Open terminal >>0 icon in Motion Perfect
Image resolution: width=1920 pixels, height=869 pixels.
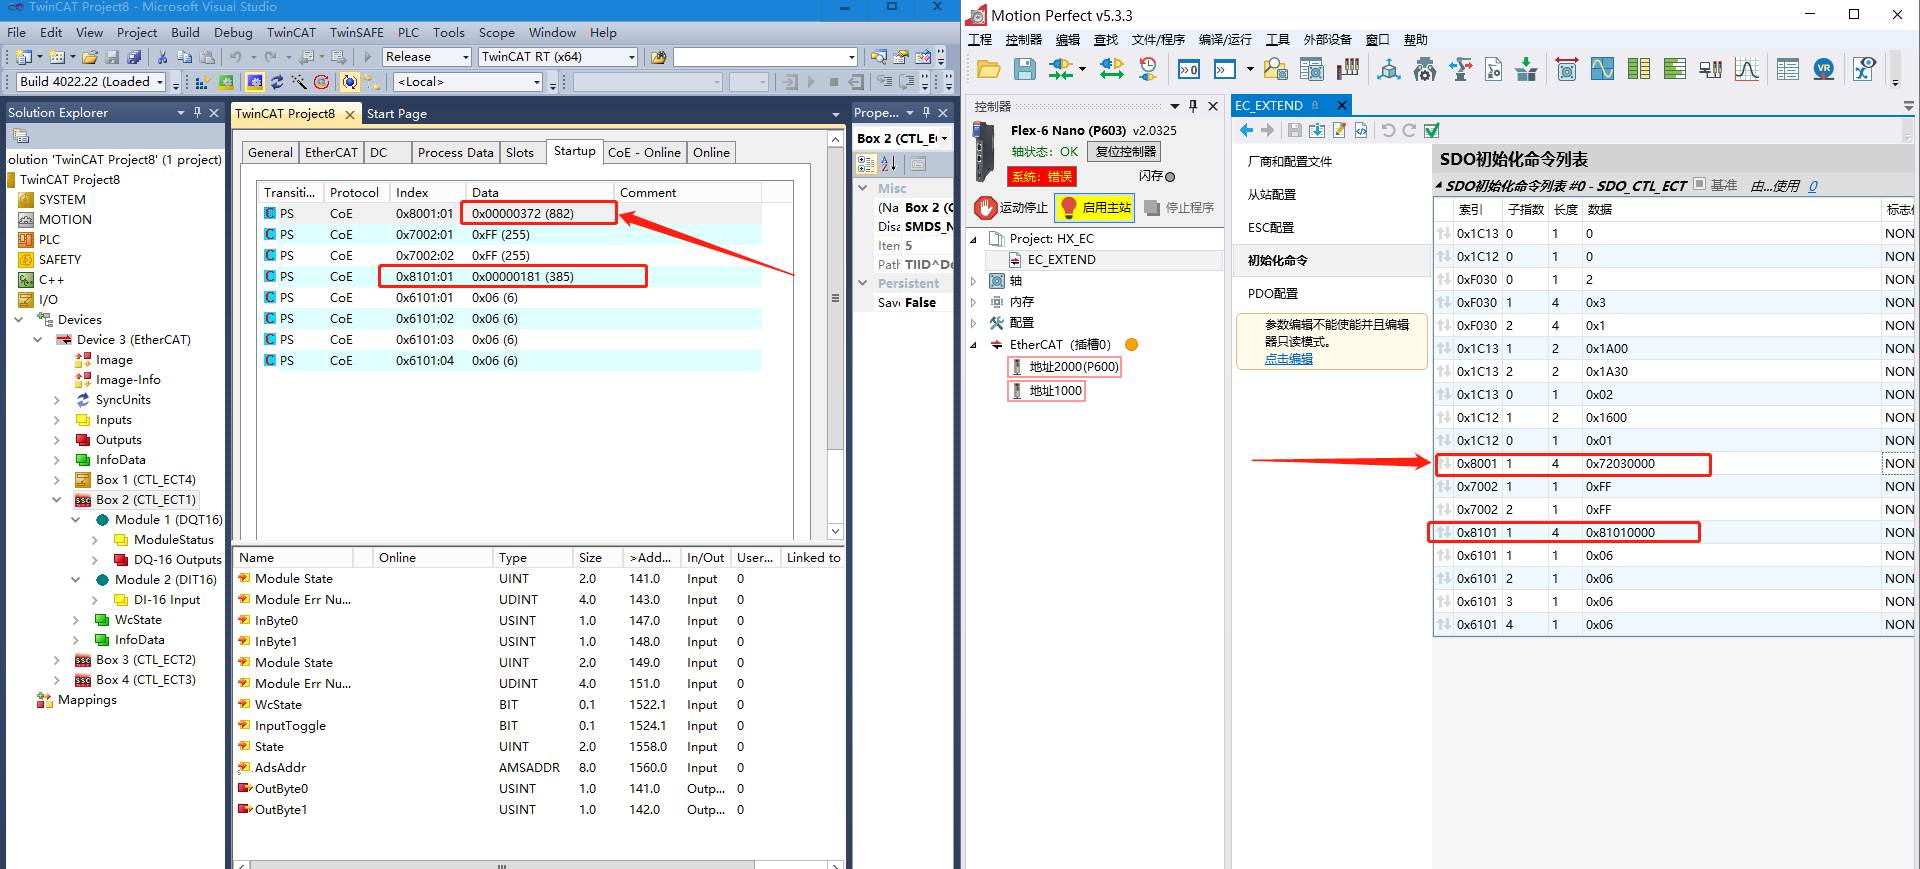coord(1188,69)
